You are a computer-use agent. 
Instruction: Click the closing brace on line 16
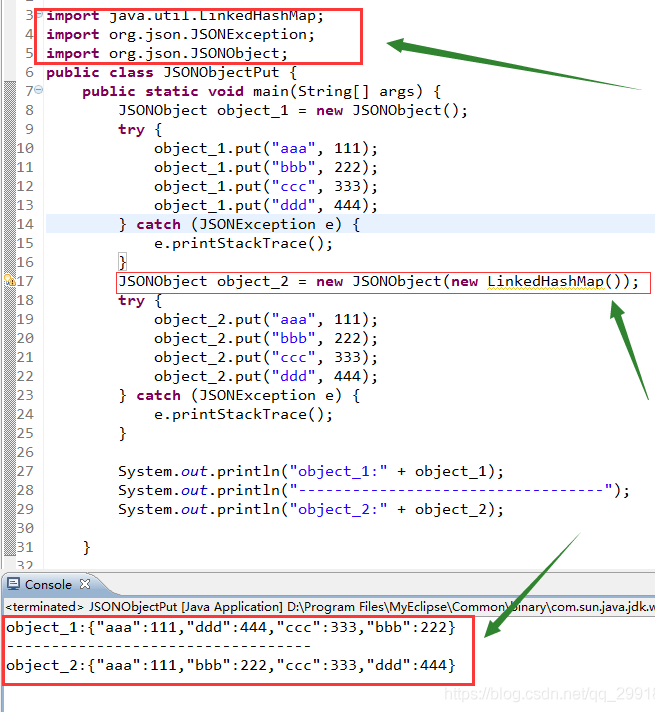point(122,262)
